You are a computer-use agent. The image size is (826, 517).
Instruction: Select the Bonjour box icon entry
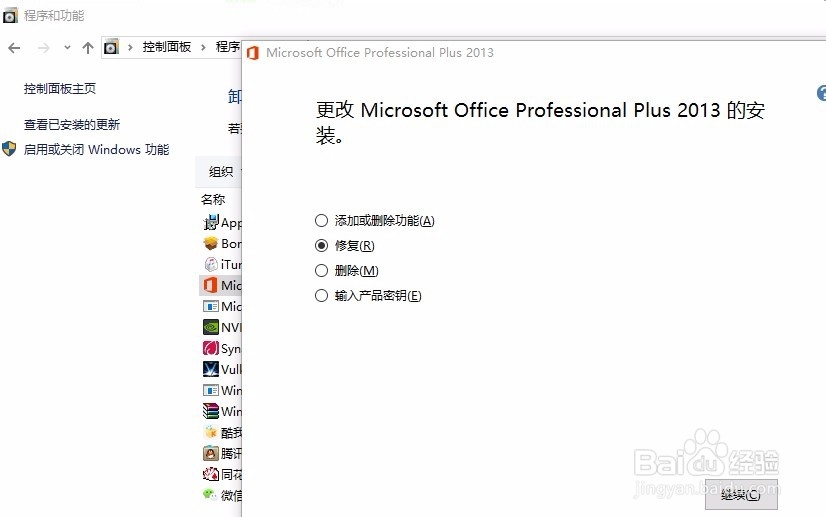click(x=211, y=243)
